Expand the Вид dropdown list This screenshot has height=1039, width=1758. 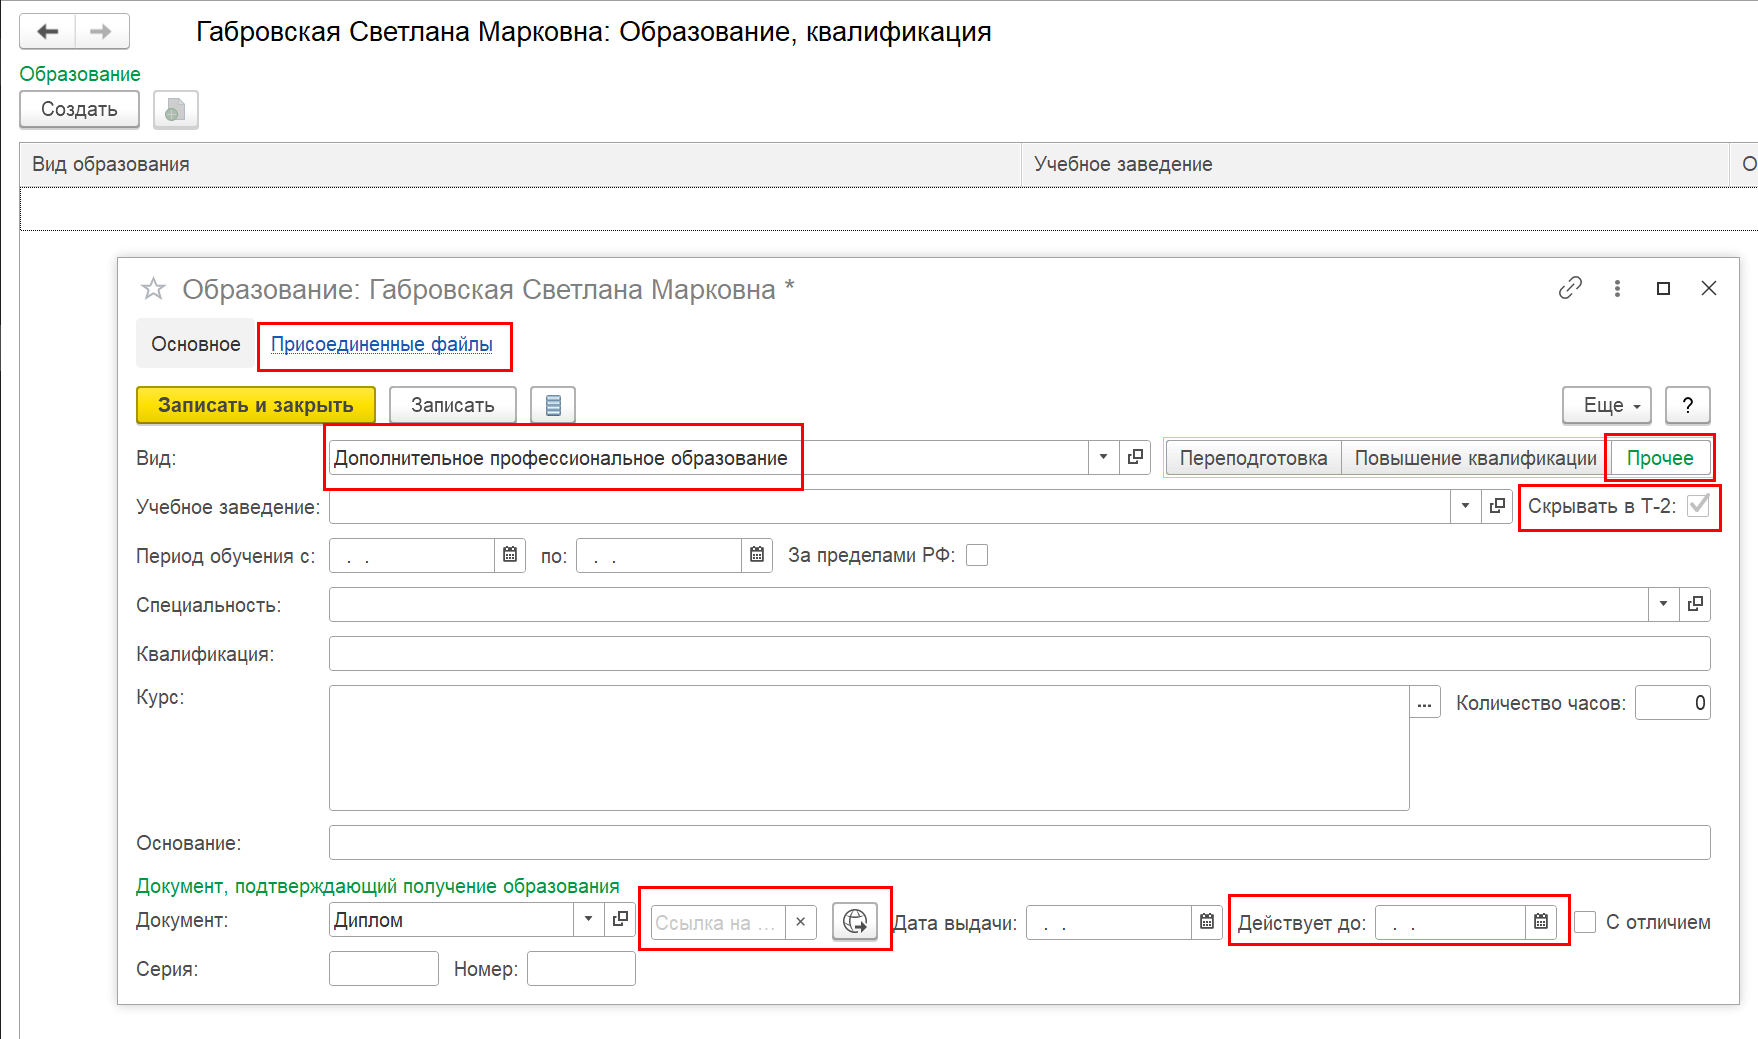coord(1103,457)
